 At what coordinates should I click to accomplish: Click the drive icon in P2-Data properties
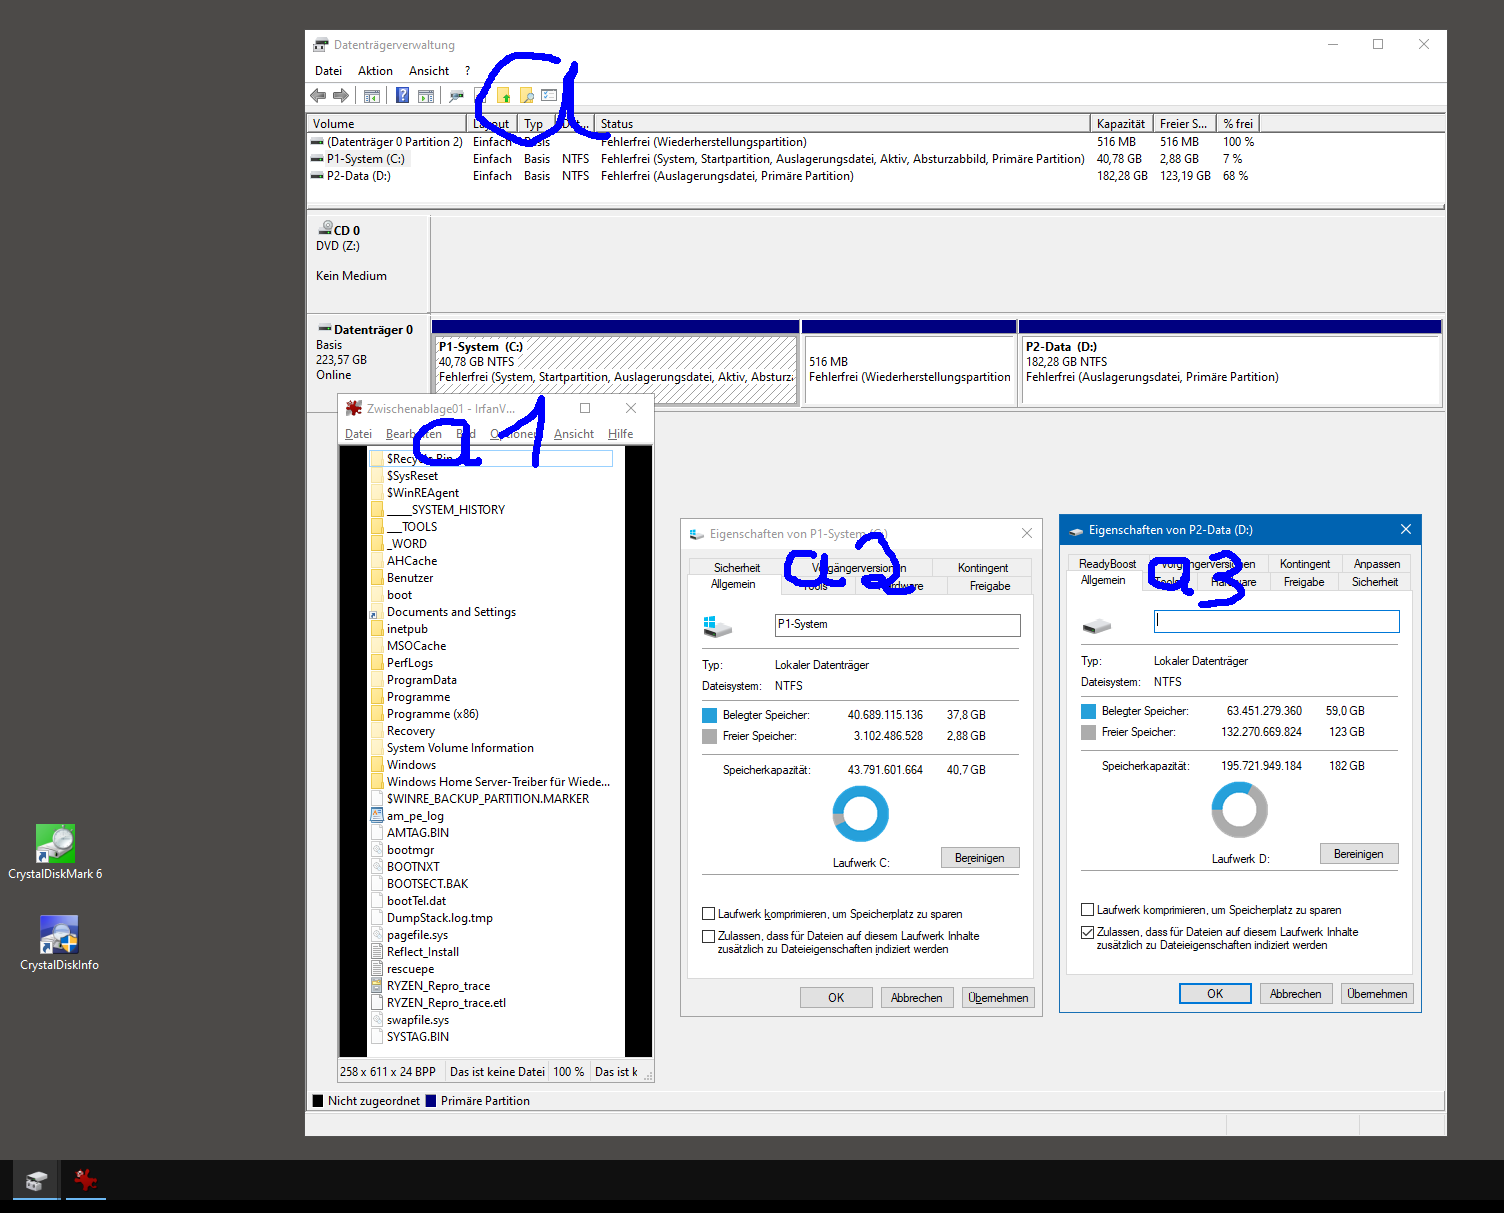pos(1097,625)
